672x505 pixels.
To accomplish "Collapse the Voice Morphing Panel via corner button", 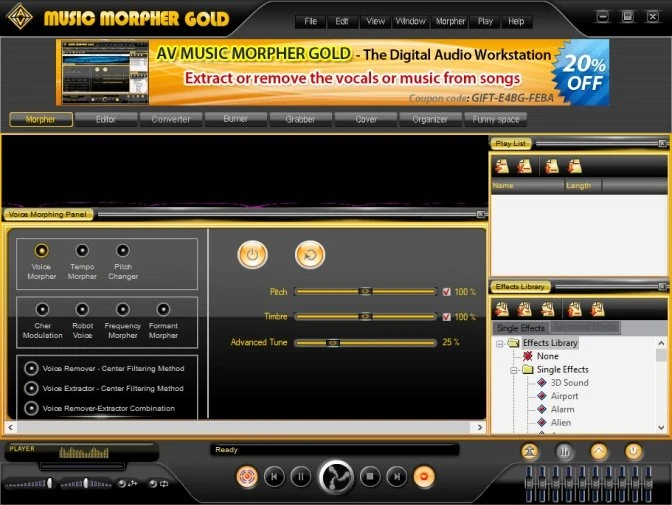I will click(481, 214).
